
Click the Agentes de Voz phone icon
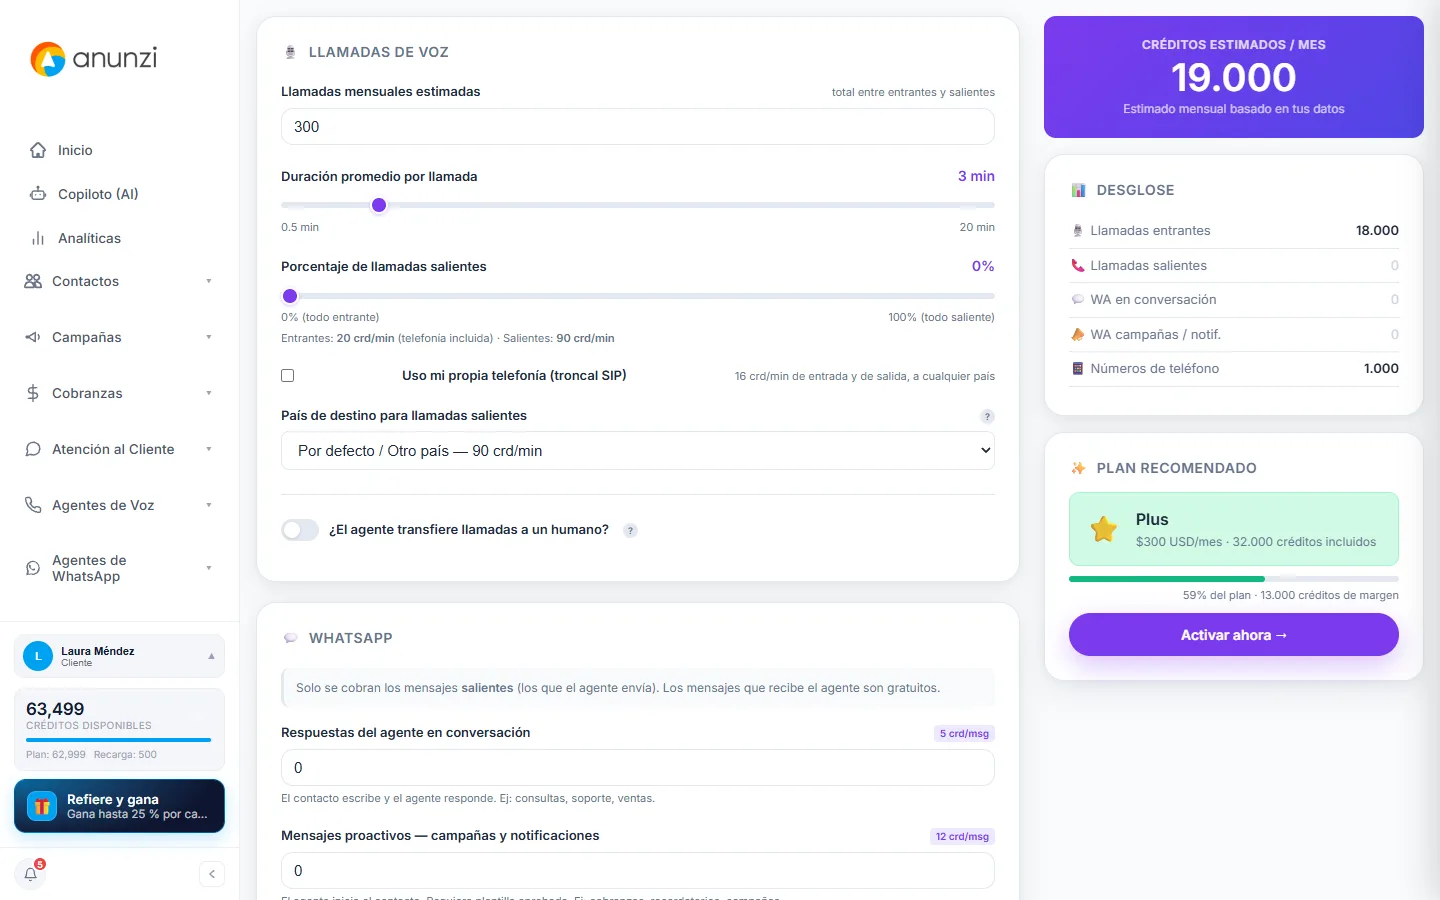pyautogui.click(x=33, y=505)
